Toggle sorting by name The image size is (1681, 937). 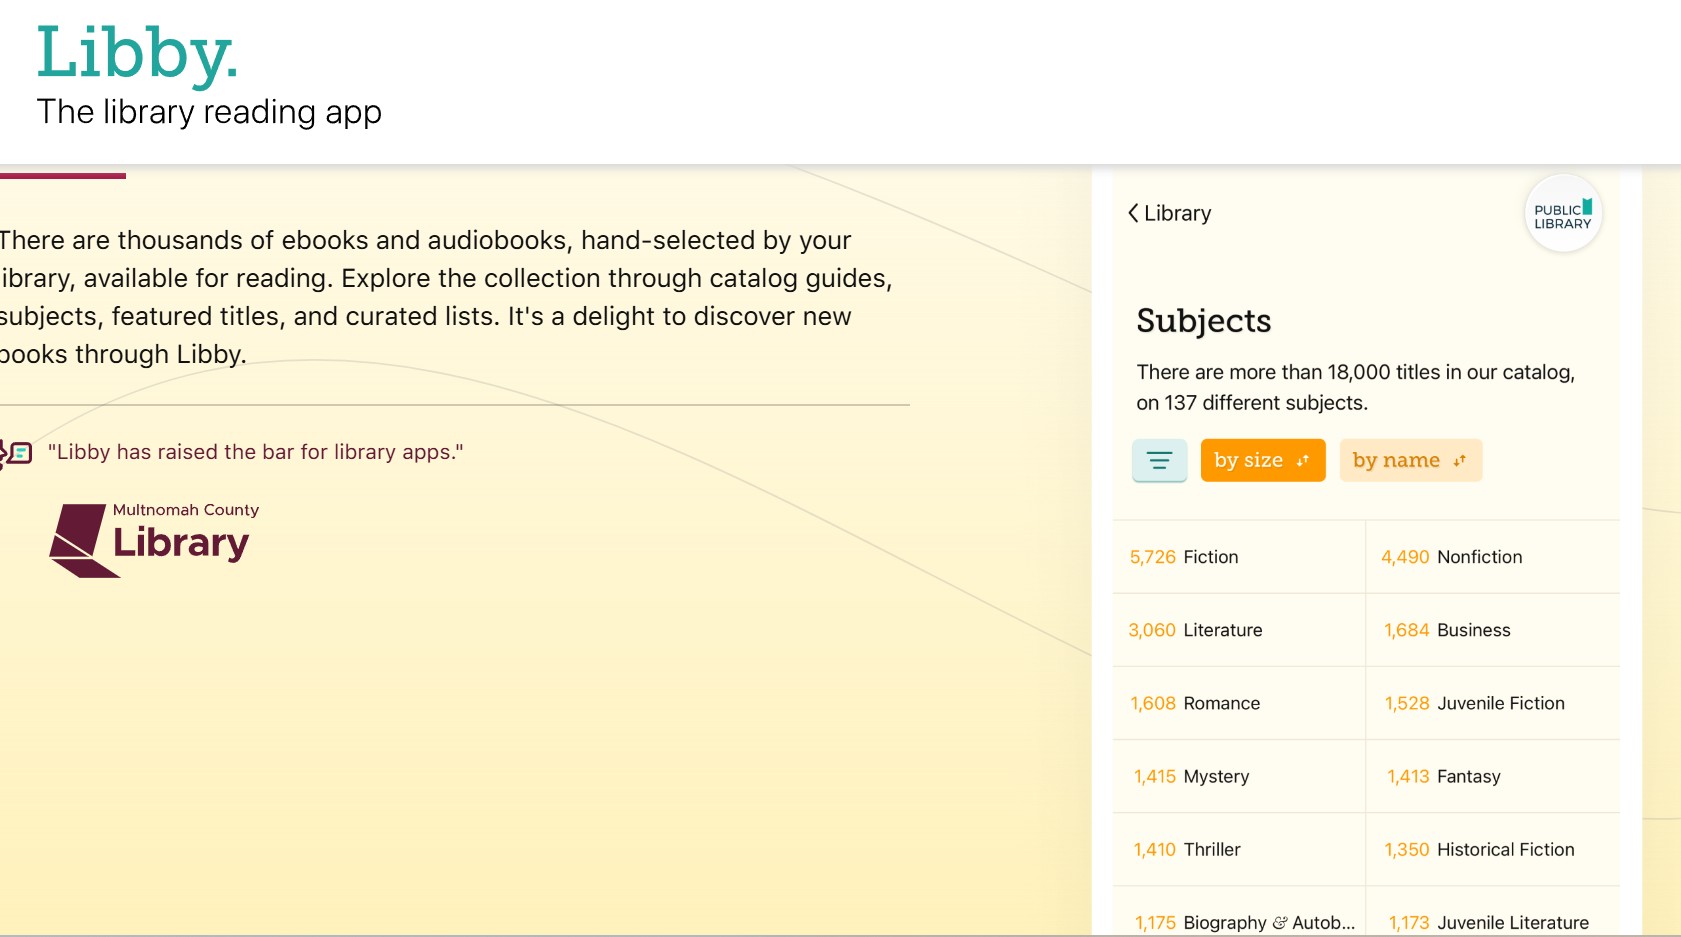pyautogui.click(x=1410, y=460)
